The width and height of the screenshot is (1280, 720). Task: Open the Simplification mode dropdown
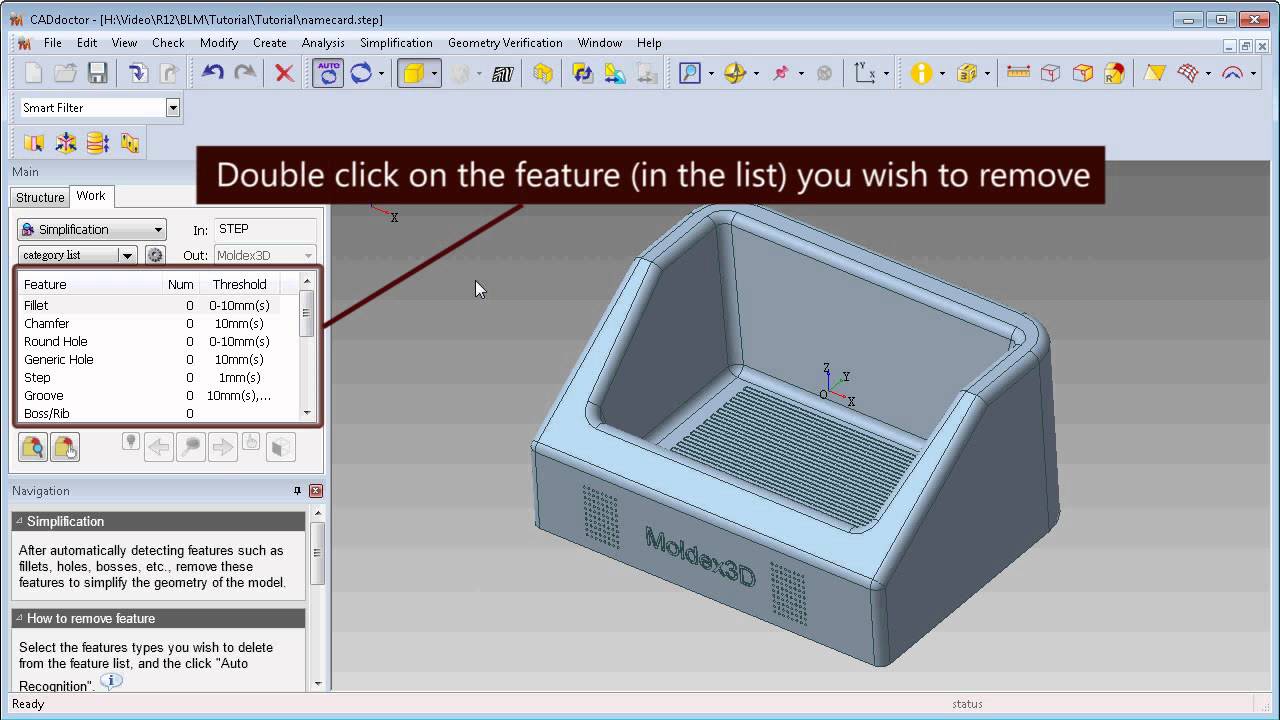click(158, 230)
